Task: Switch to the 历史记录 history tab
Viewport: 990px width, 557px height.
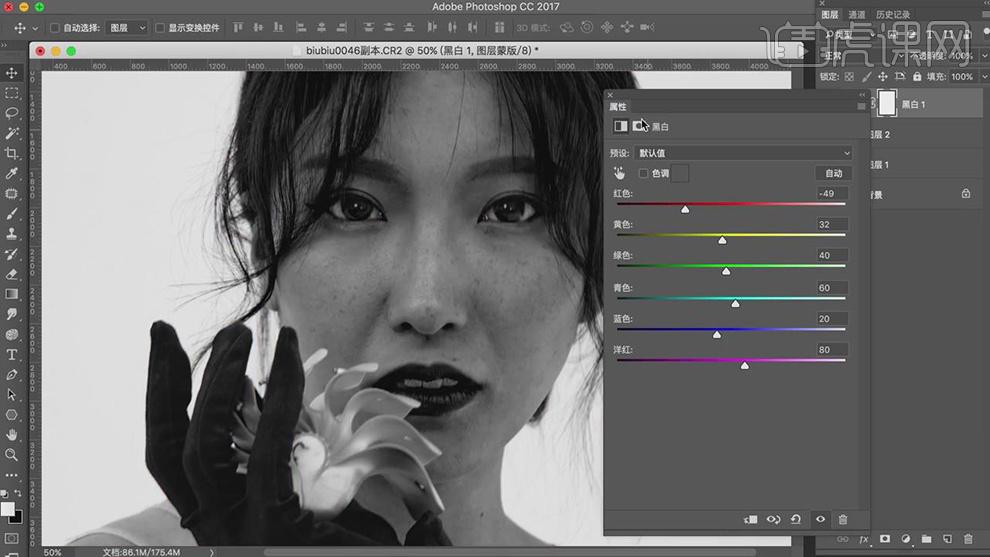Action: click(893, 15)
